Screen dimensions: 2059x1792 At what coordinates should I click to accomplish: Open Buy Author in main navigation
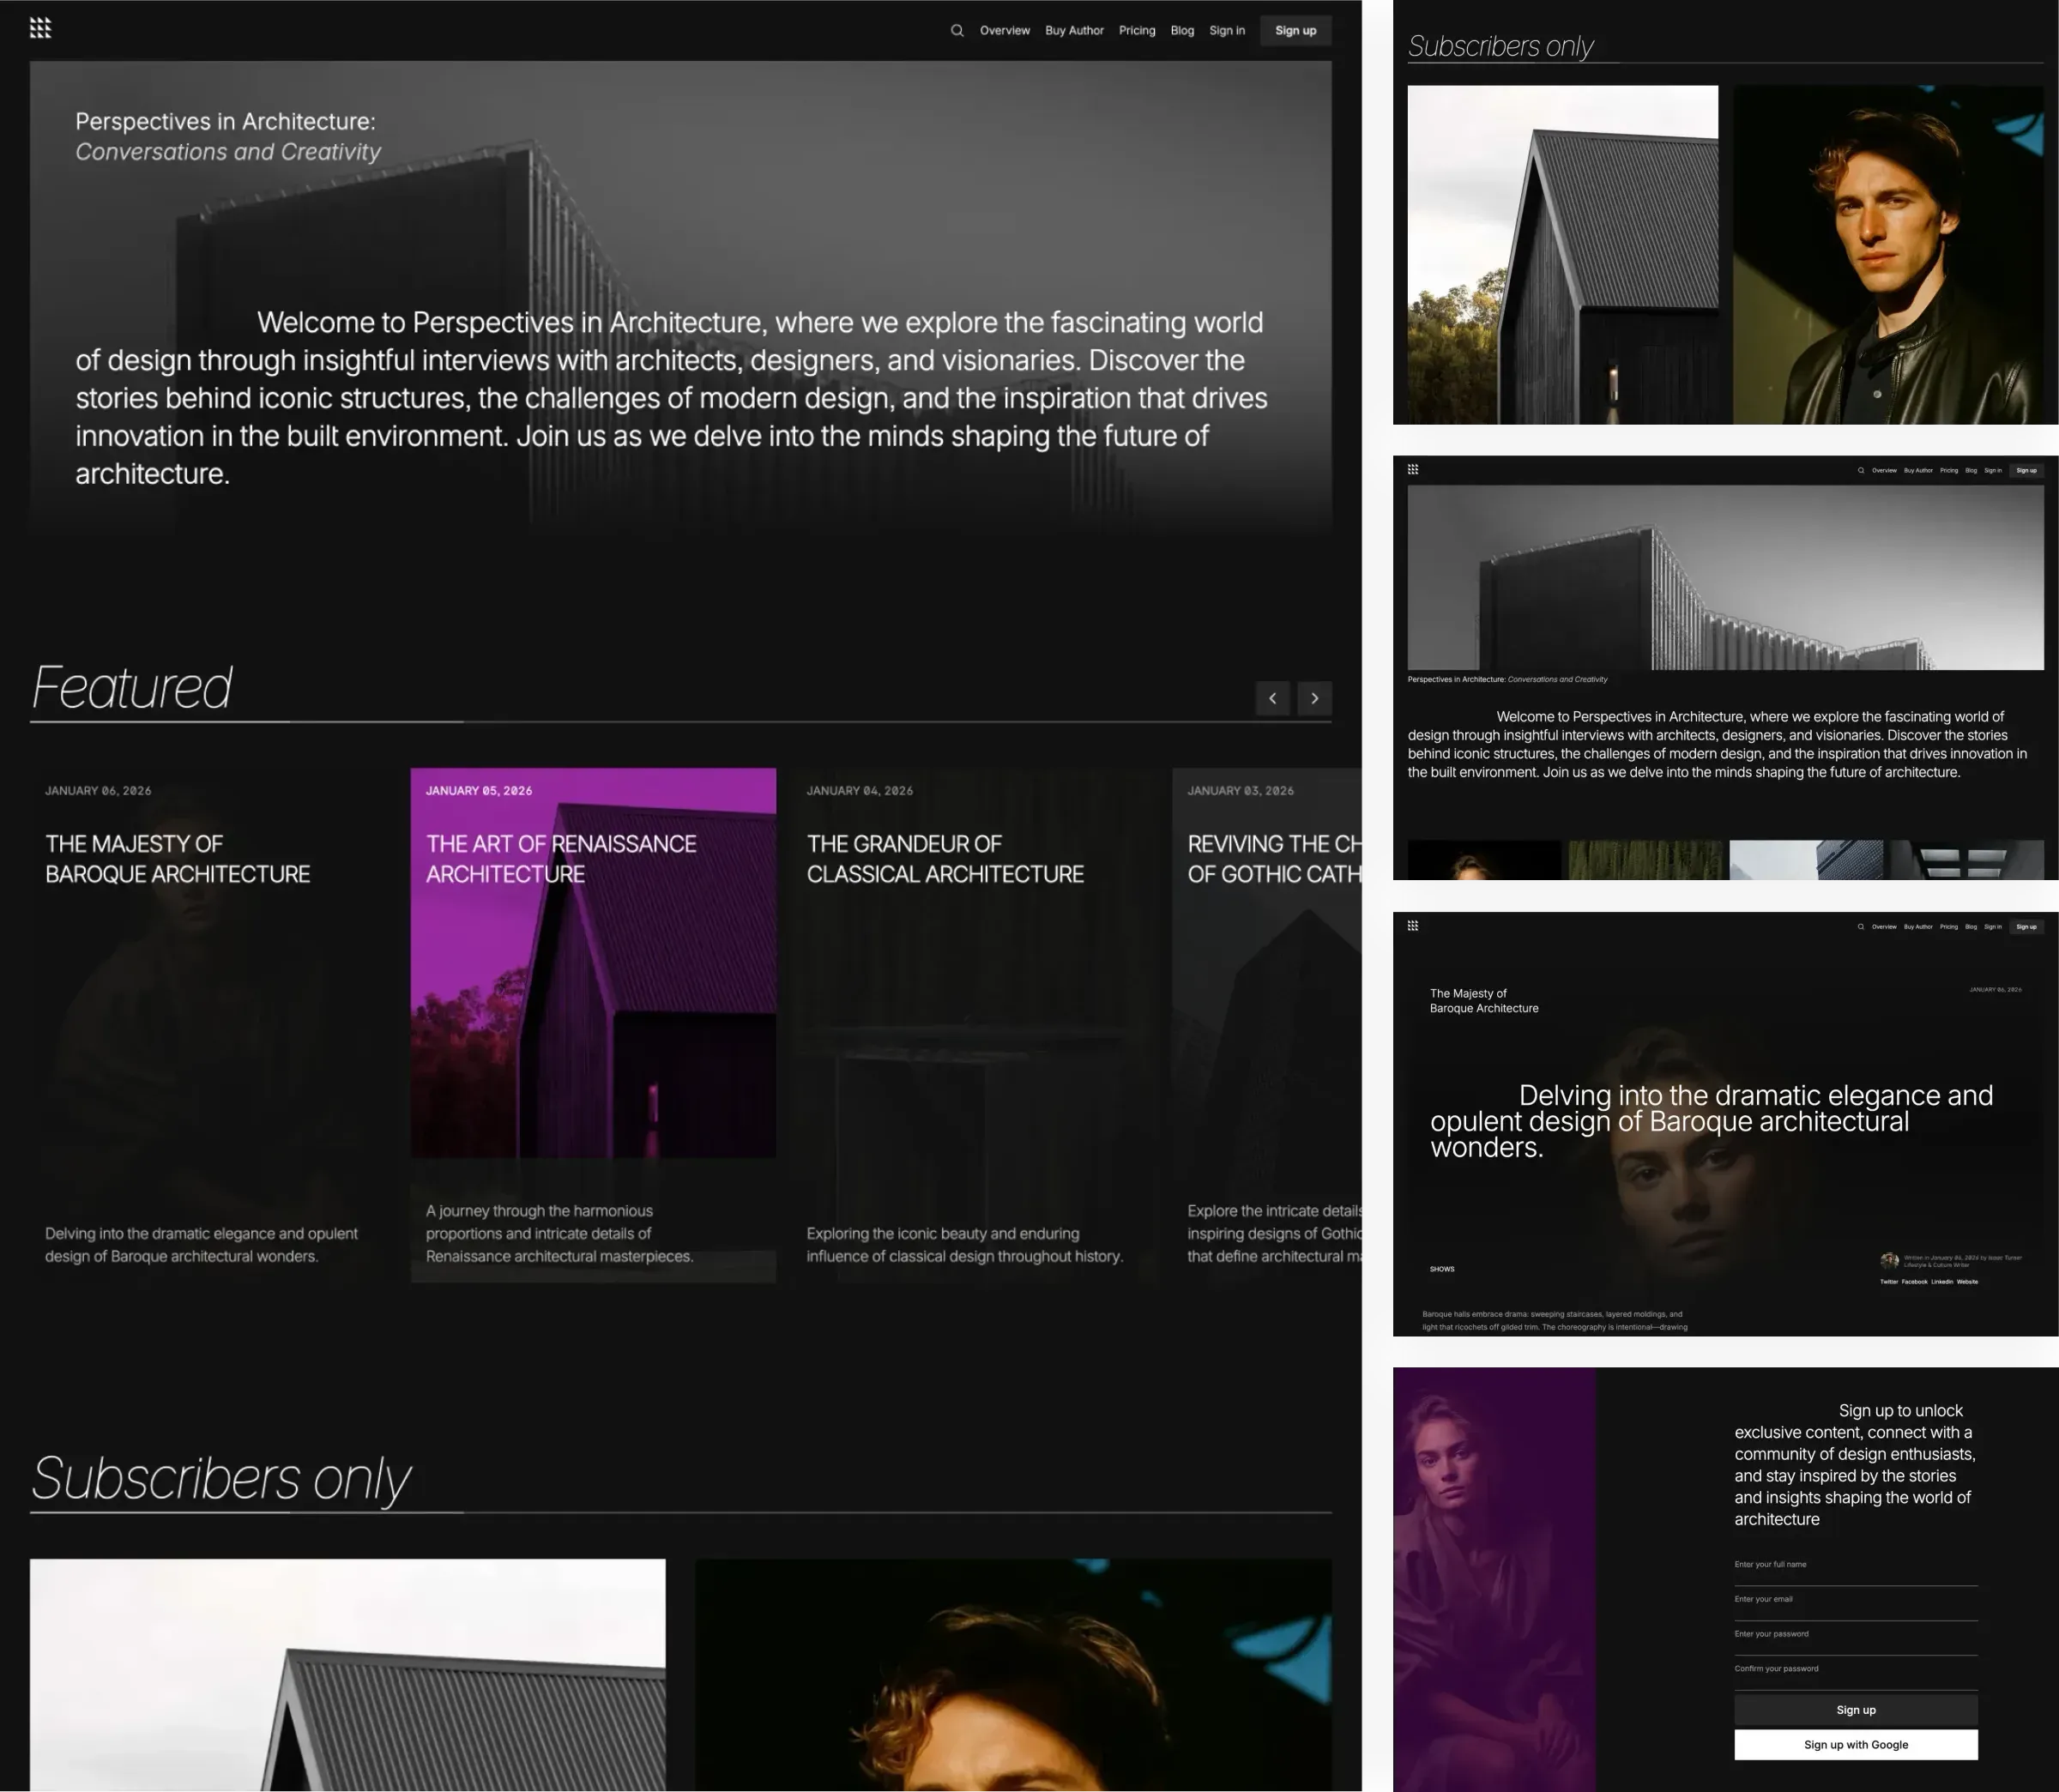(x=1074, y=30)
